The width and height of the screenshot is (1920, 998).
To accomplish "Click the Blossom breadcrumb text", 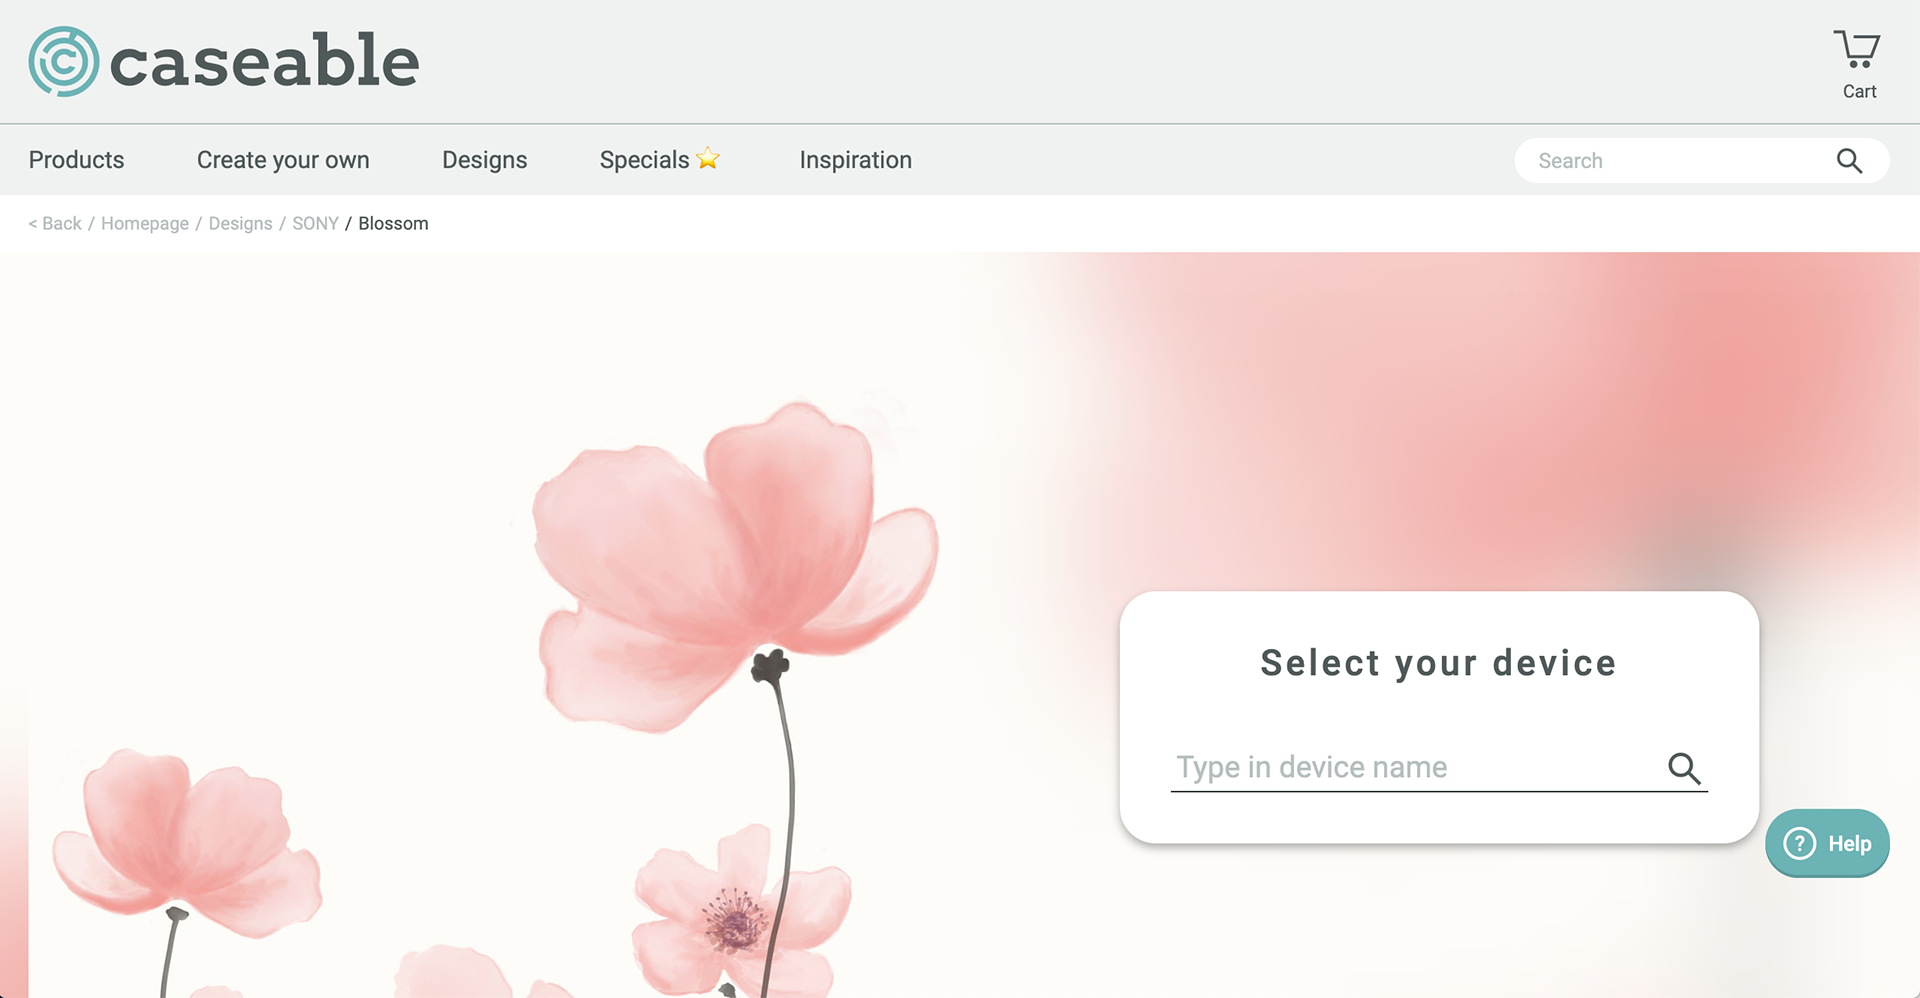I will 393,223.
